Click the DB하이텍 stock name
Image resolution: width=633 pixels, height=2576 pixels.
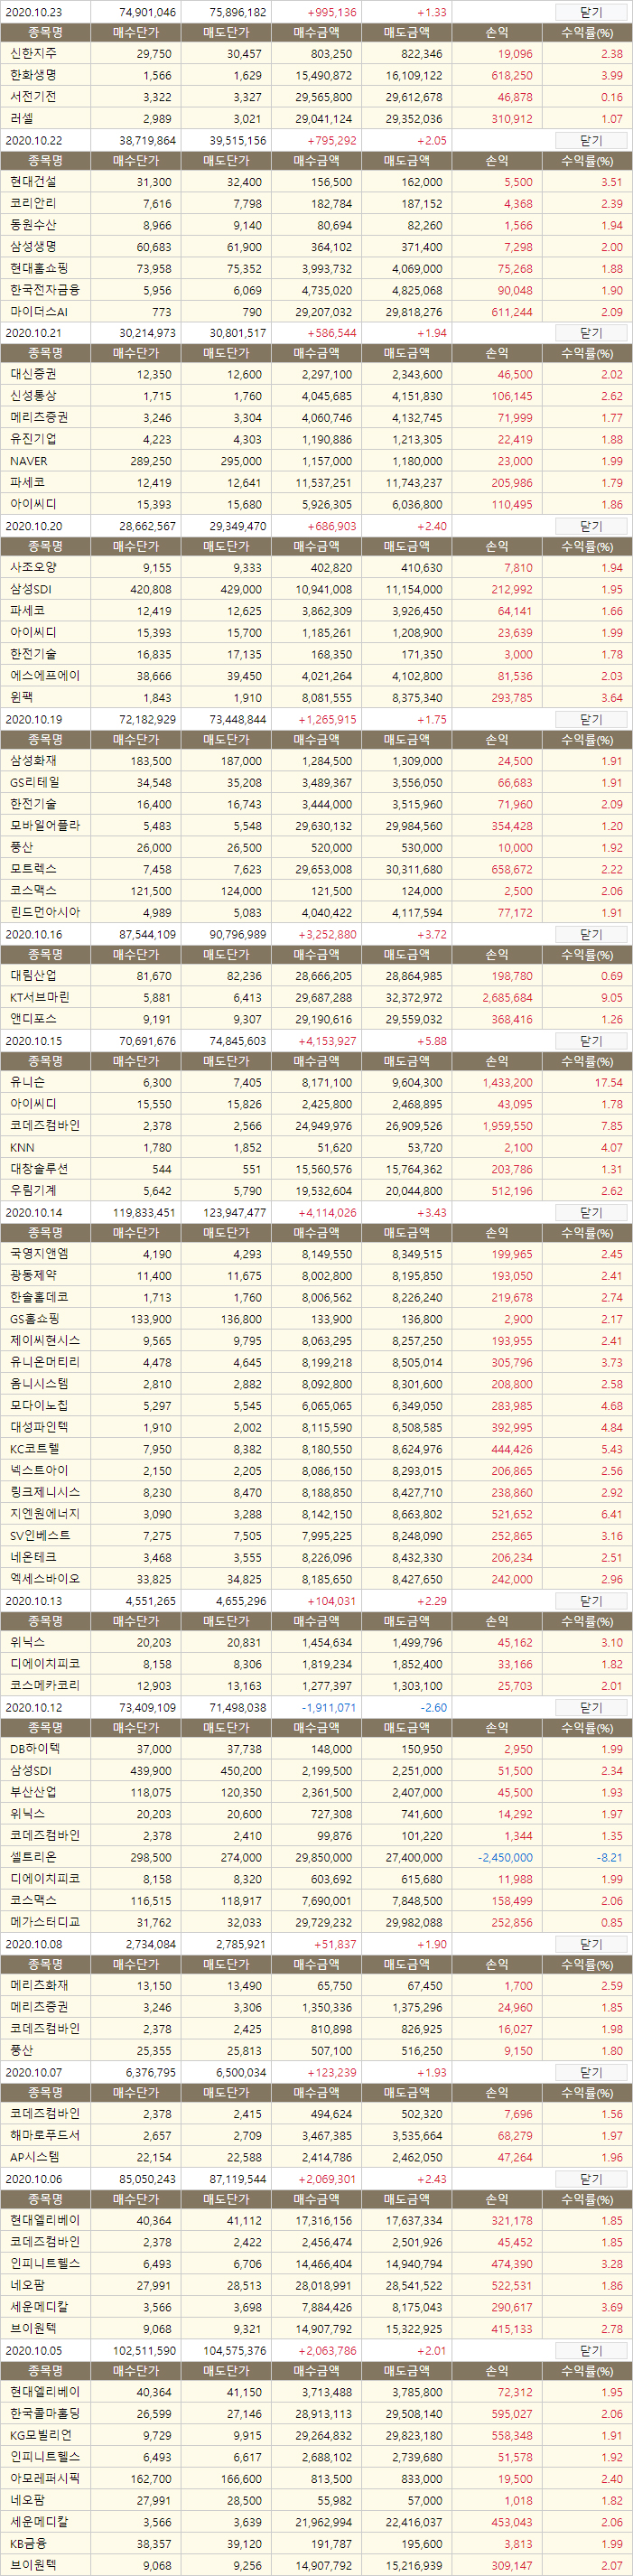(35, 1749)
